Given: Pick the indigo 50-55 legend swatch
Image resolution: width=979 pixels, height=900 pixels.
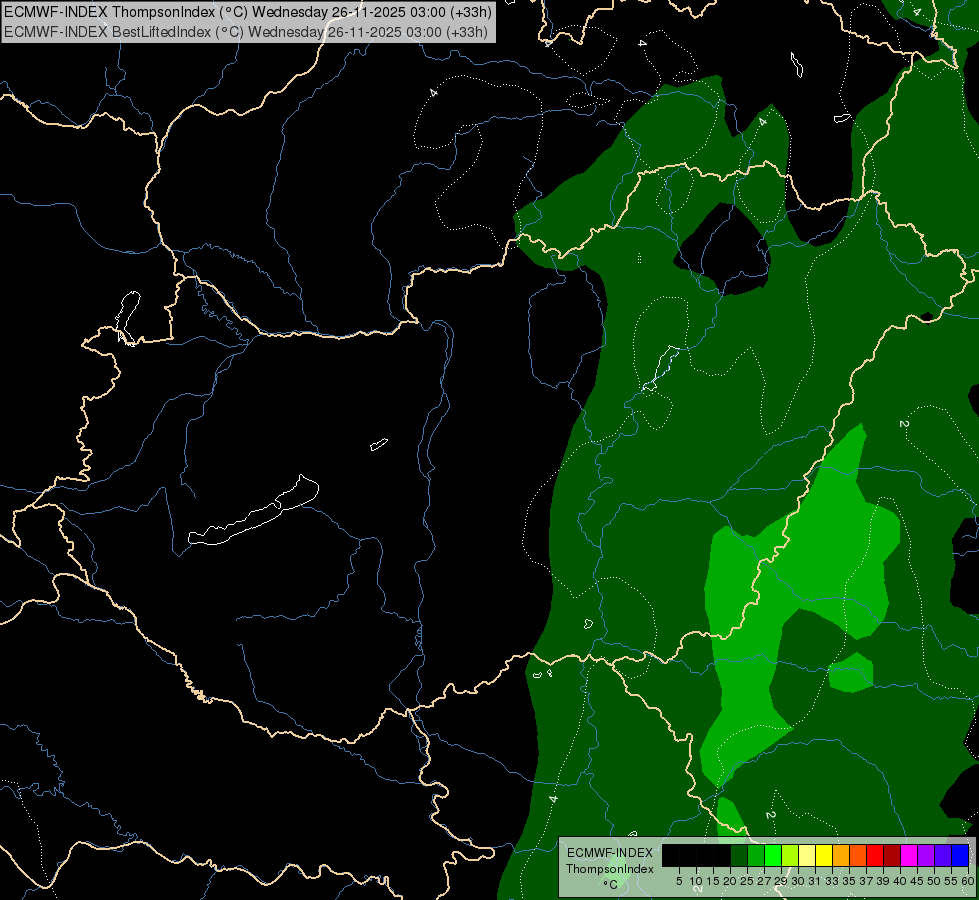Looking at the screenshot, I should pyautogui.click(x=943, y=855).
